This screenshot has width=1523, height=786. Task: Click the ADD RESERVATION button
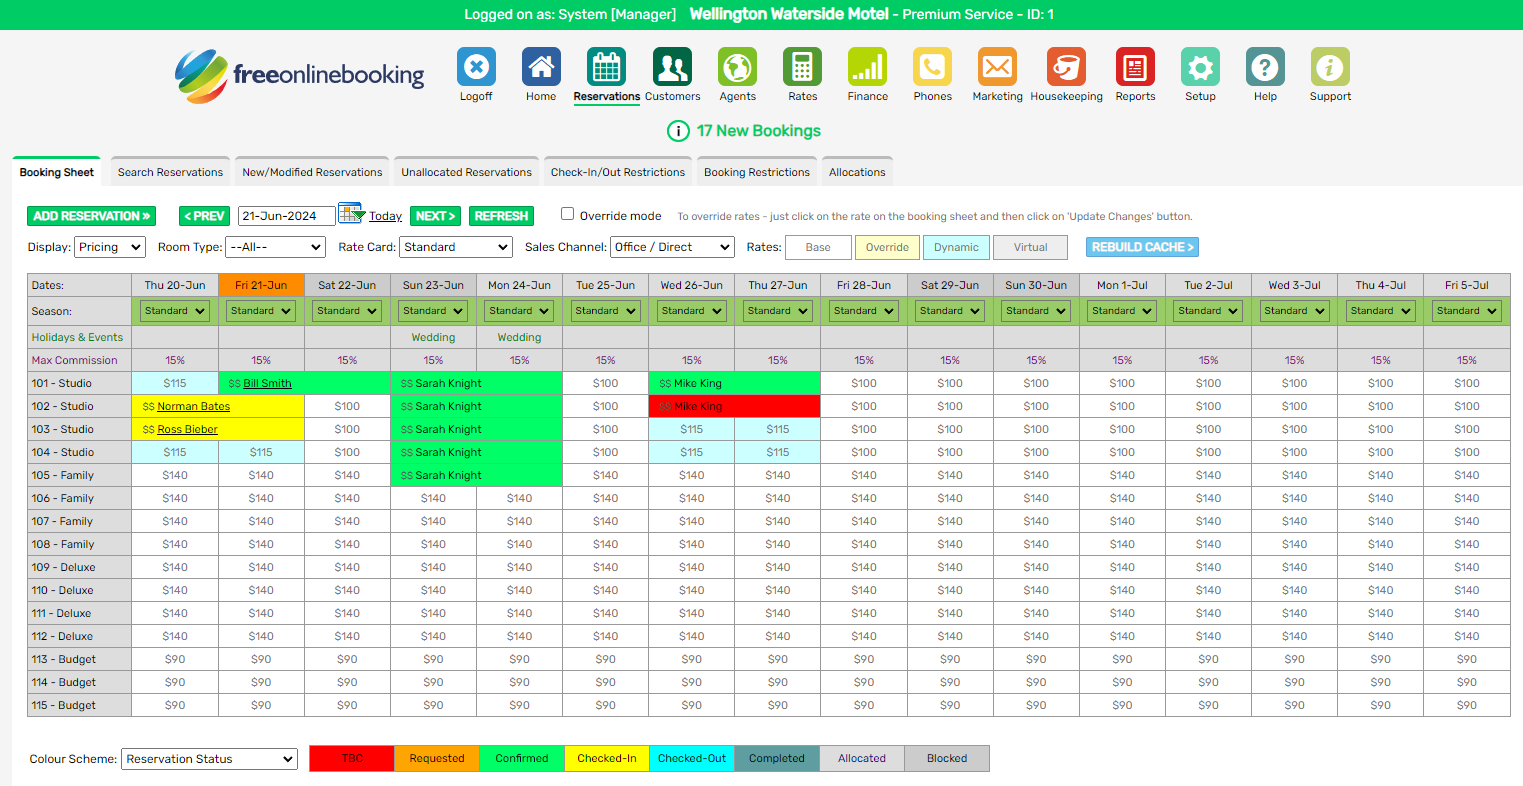tap(91, 216)
